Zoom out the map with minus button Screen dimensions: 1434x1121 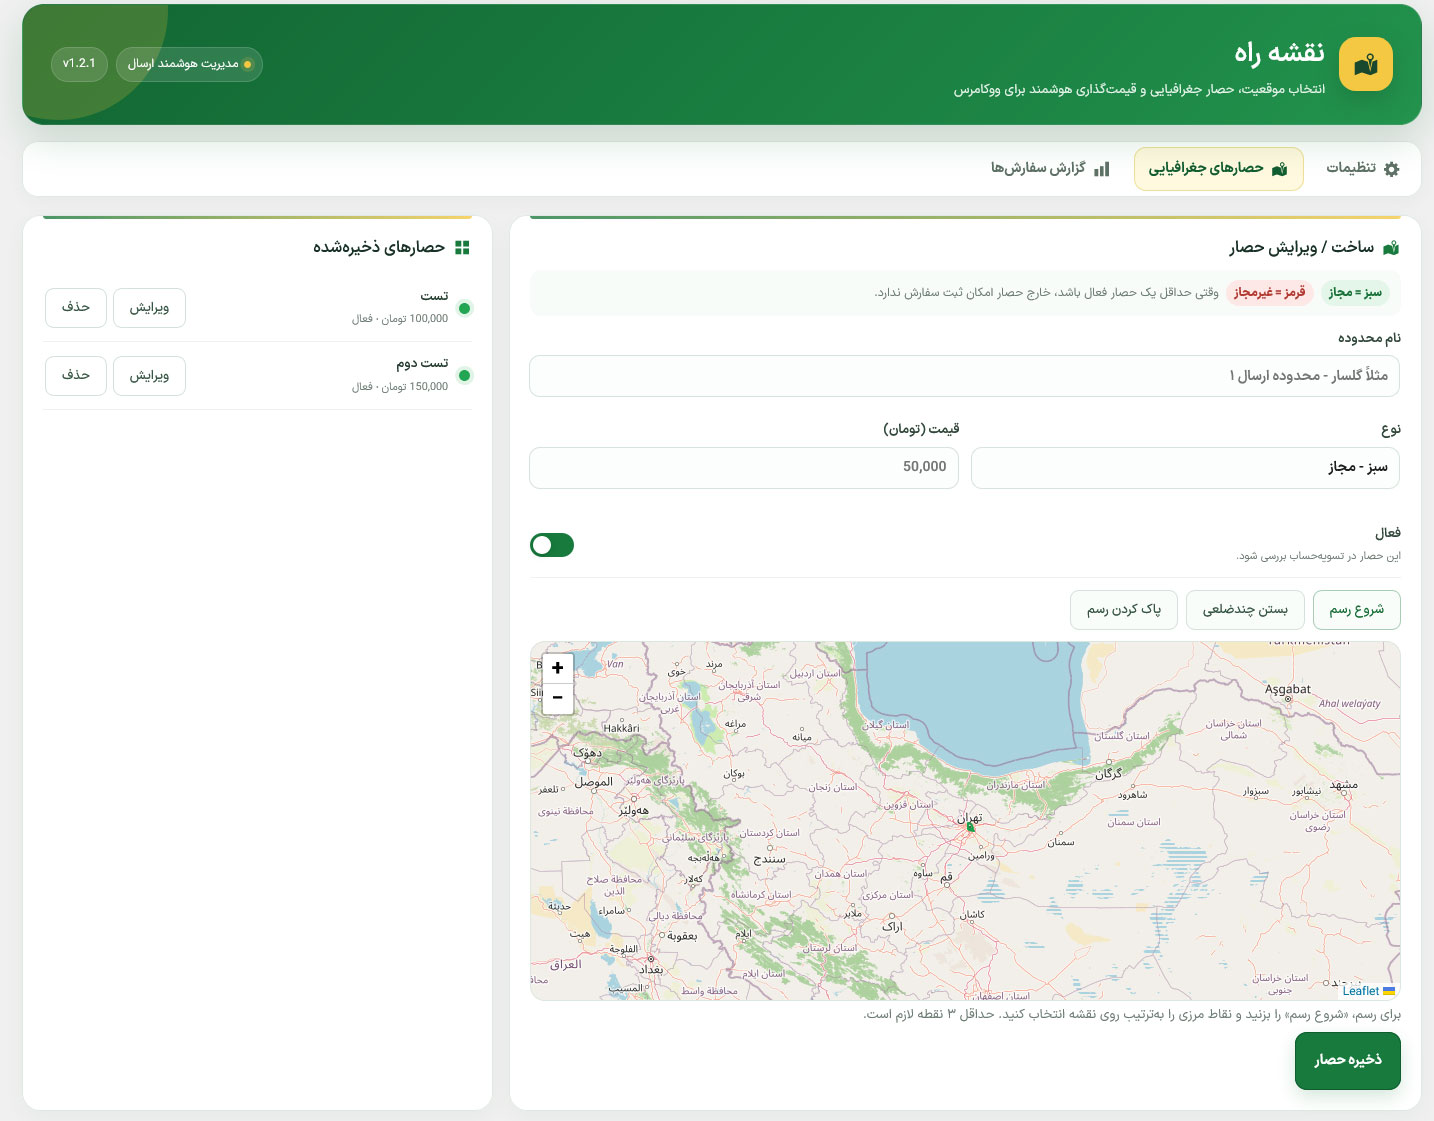click(557, 697)
